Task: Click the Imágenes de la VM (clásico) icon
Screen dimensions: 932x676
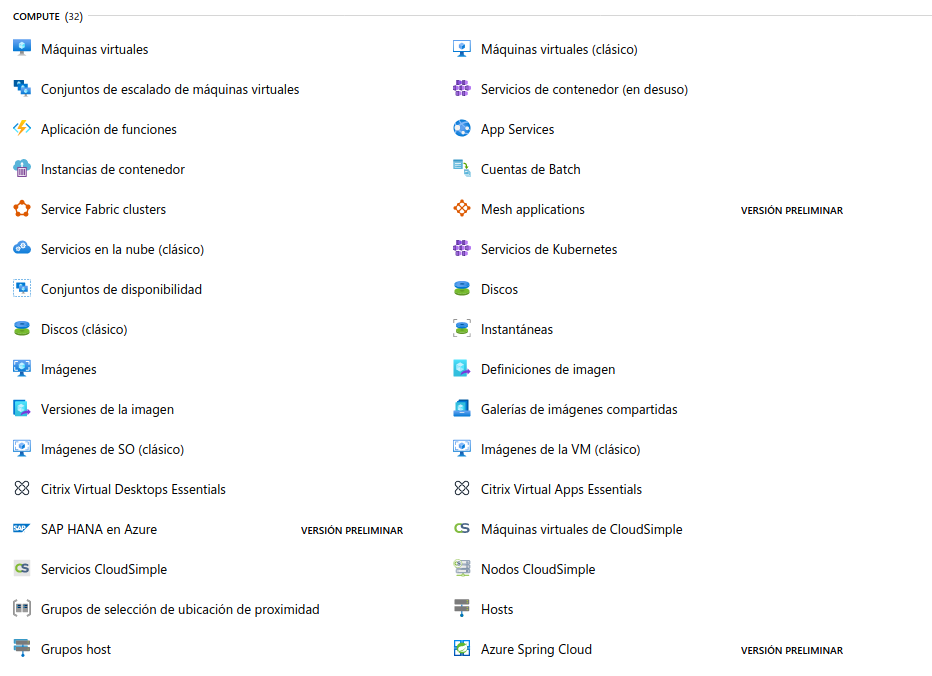Action: (462, 448)
